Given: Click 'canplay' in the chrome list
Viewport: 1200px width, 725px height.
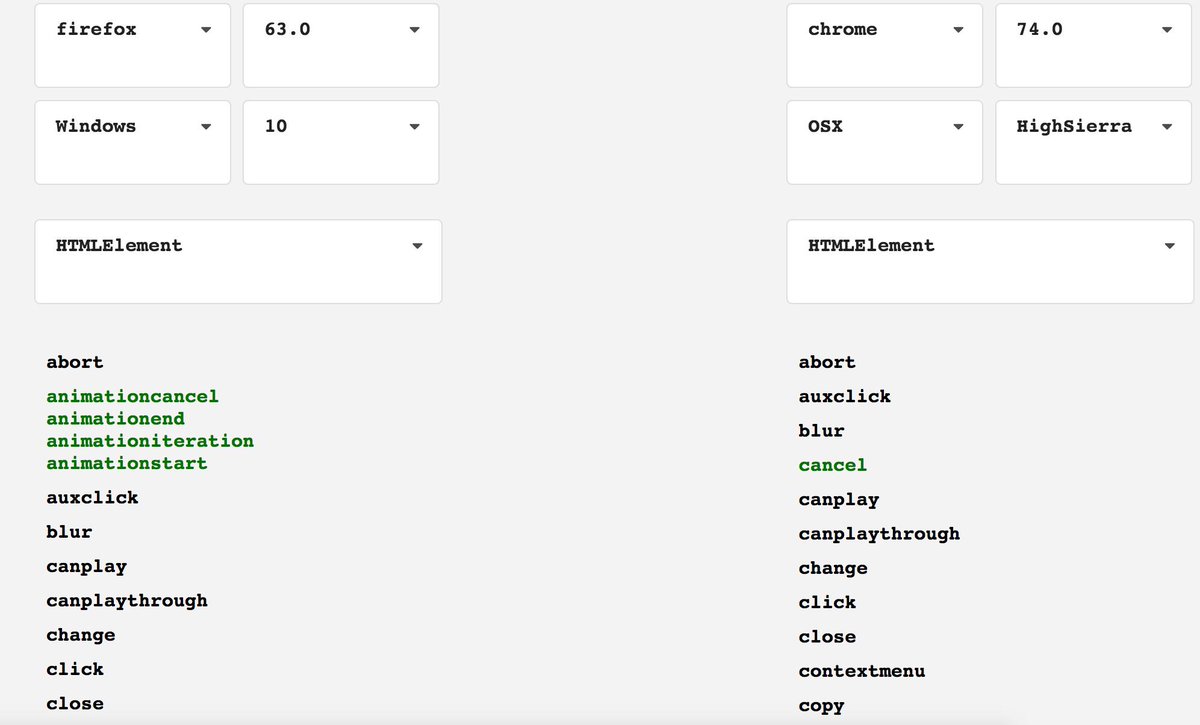Looking at the screenshot, I should tap(839, 499).
